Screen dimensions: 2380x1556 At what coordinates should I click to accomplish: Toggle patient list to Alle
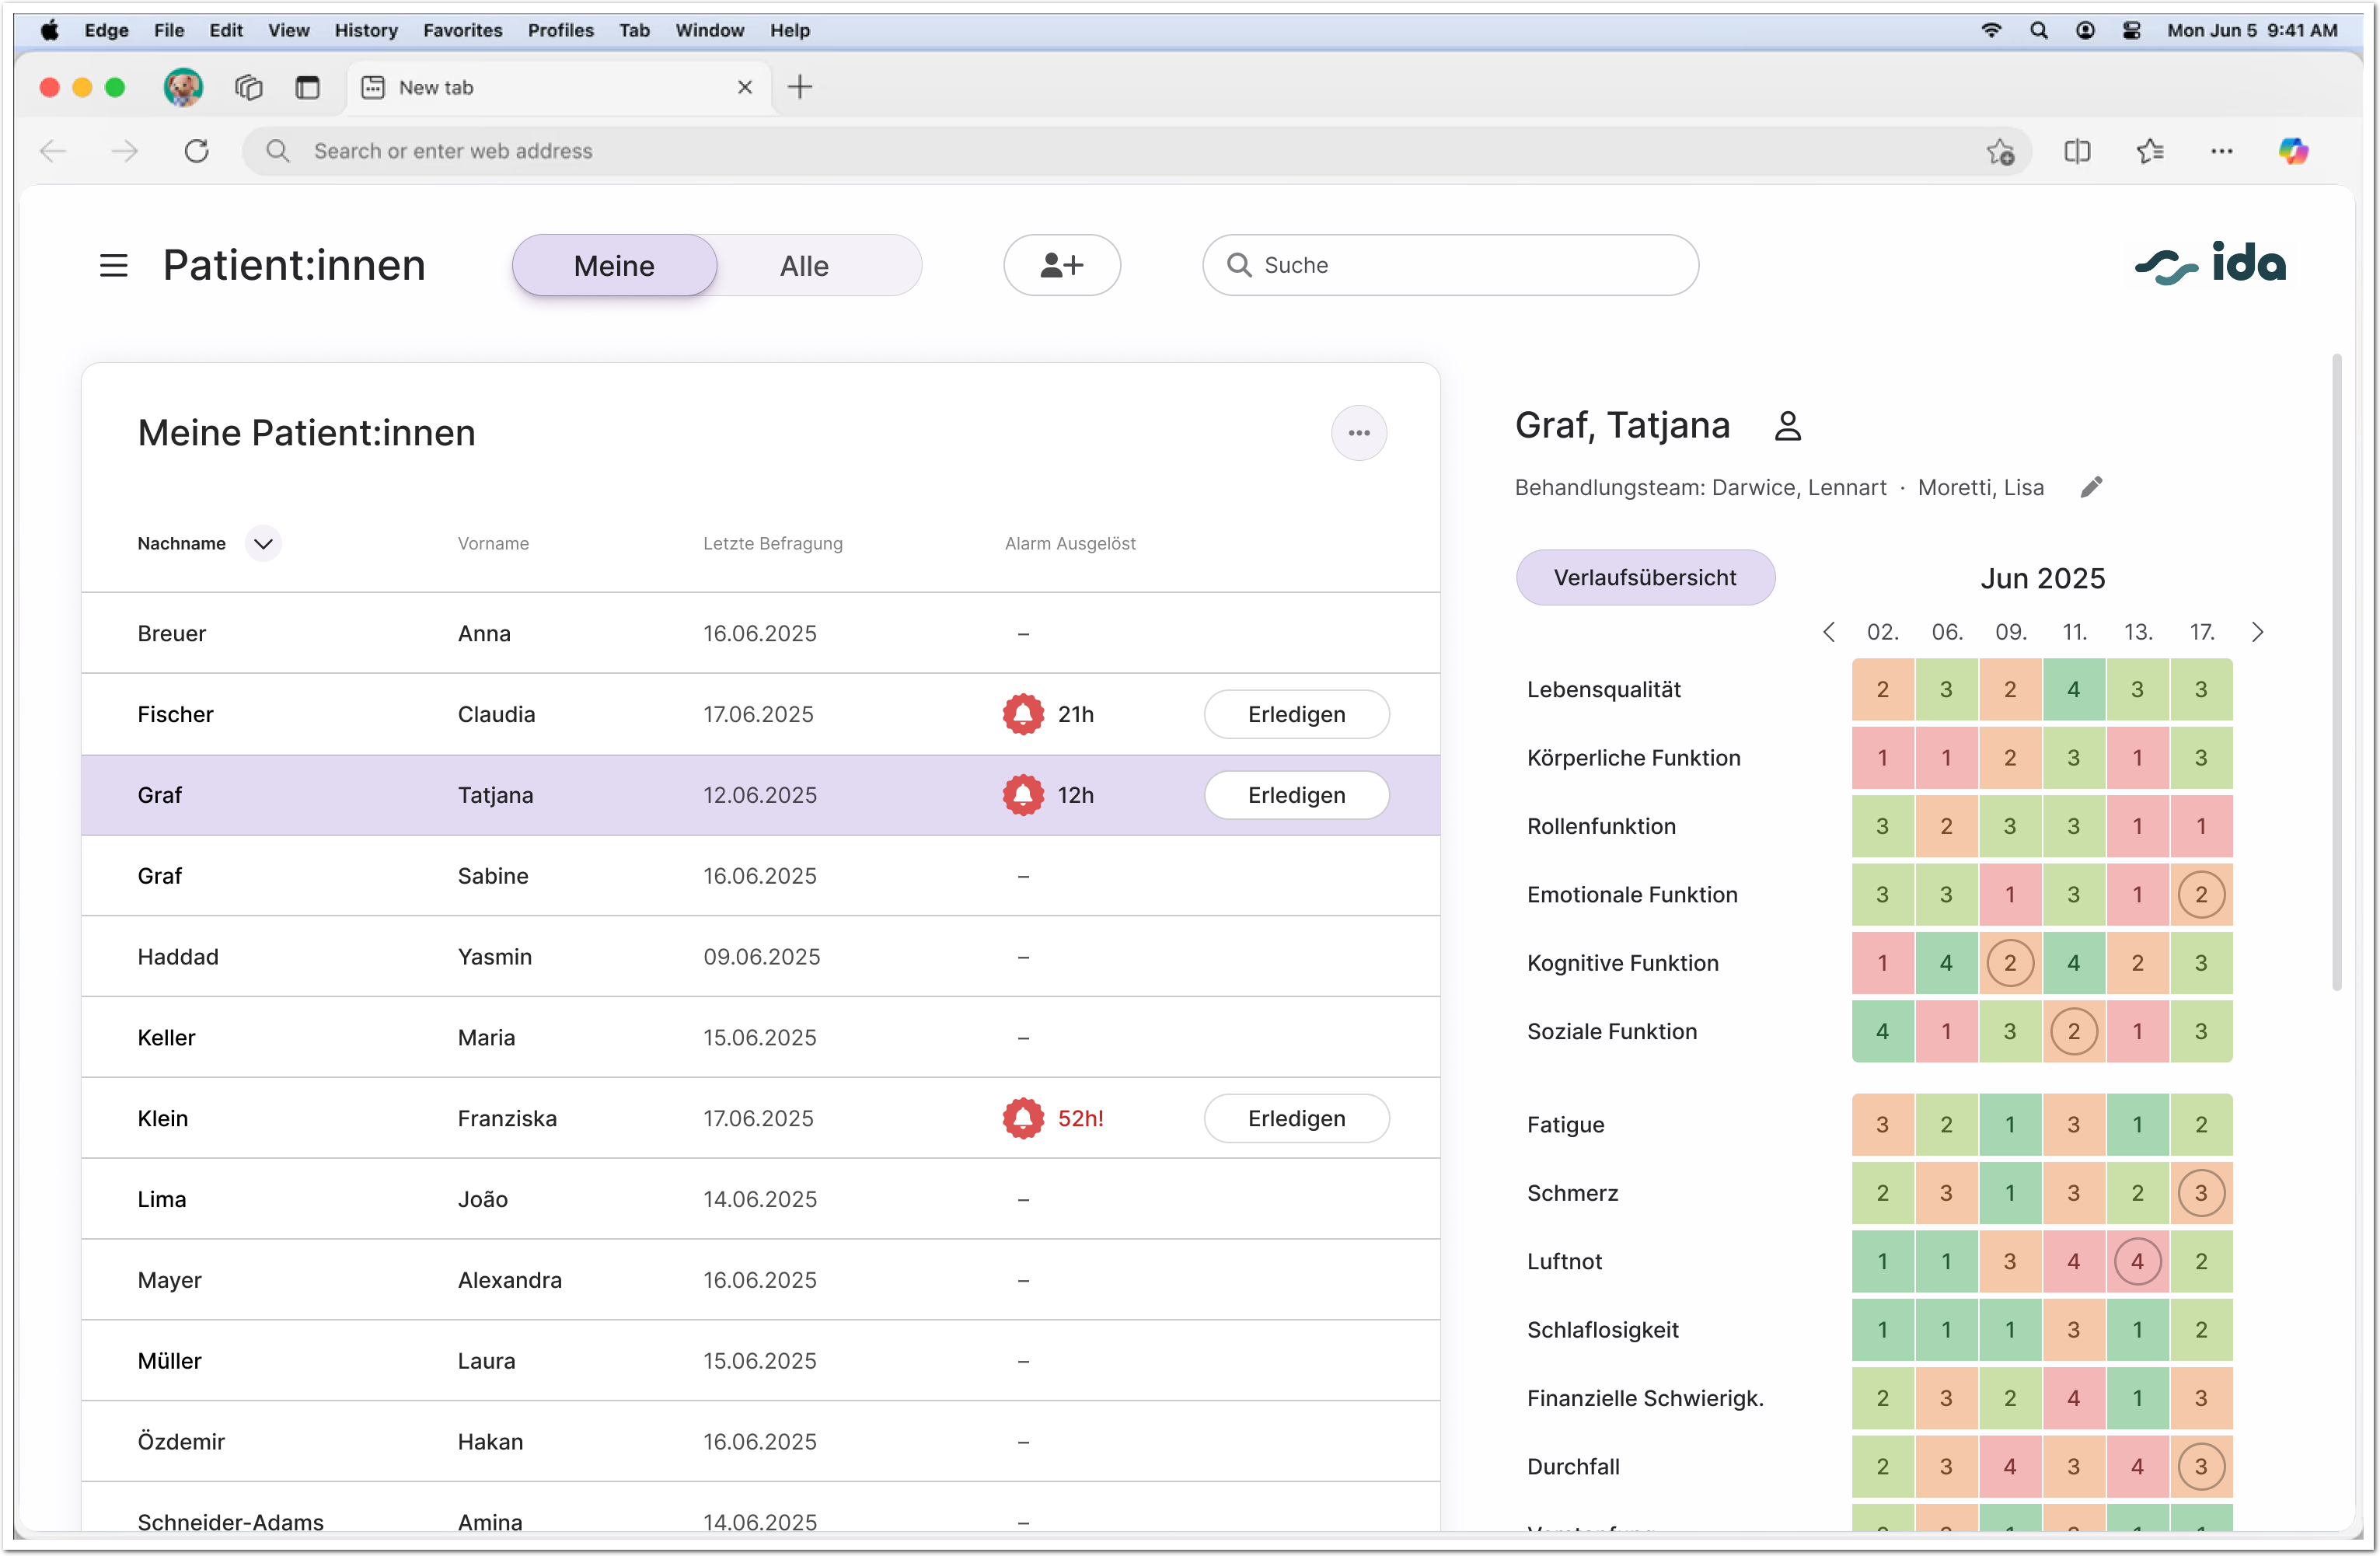(x=804, y=266)
